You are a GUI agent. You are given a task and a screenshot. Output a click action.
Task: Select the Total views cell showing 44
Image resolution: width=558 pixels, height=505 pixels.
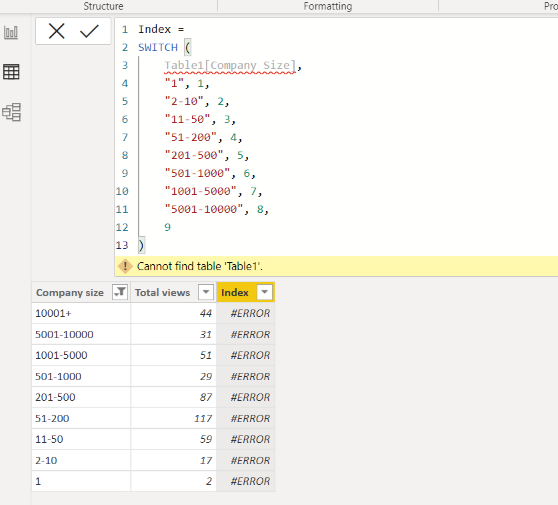tap(174, 313)
